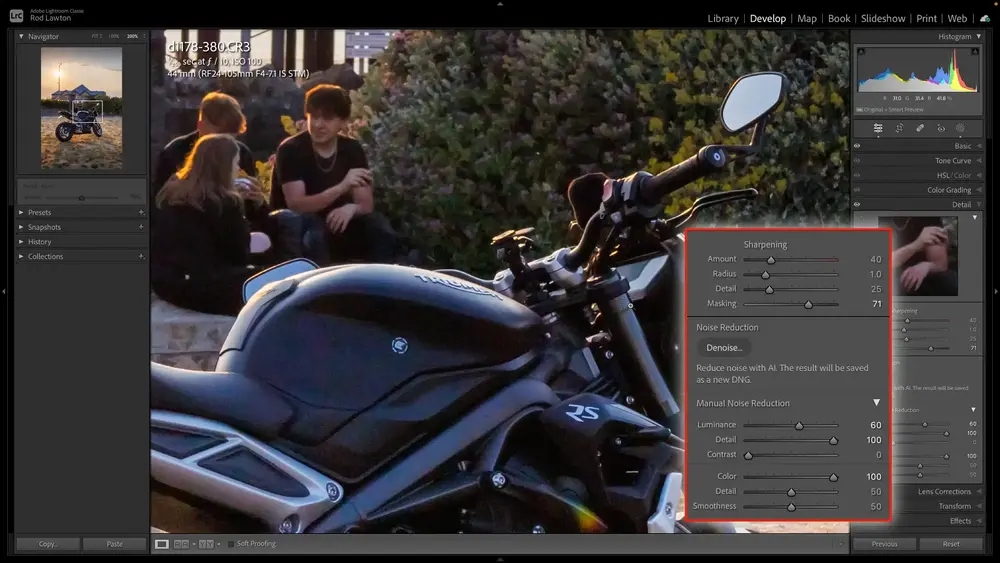Open the Slideshow module
The image size is (1000, 563).
click(883, 18)
